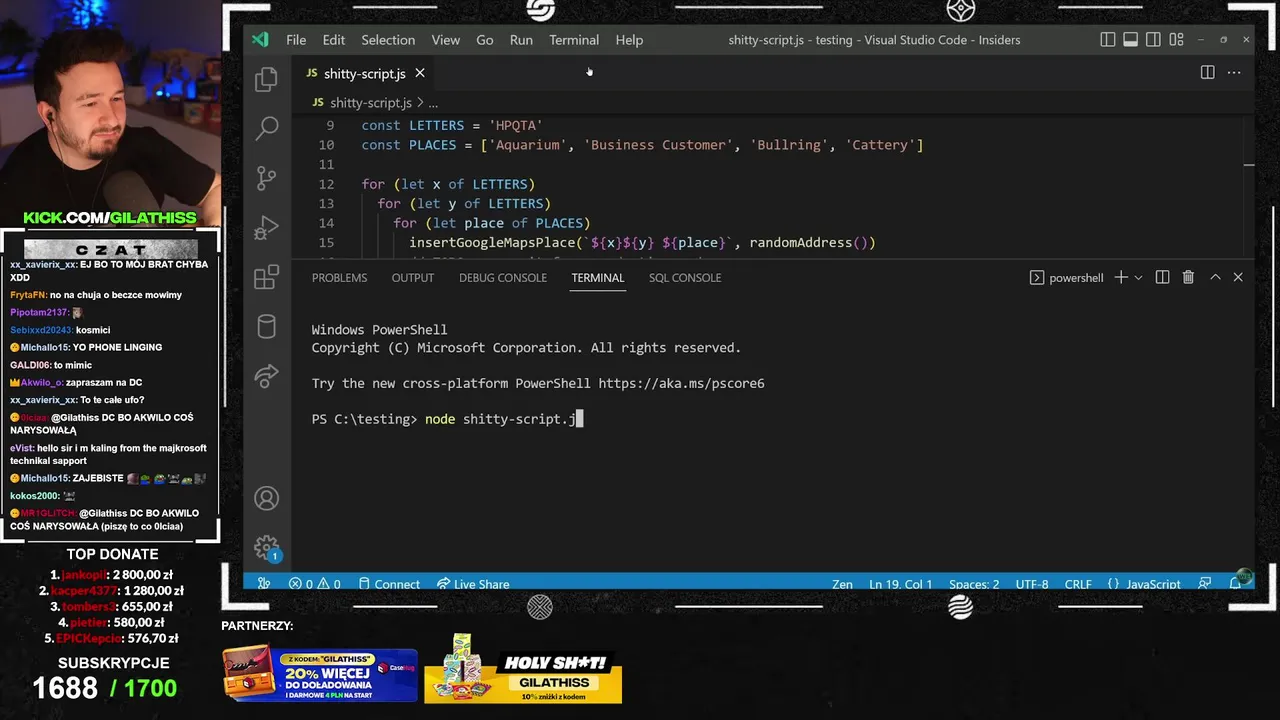The image size is (1280, 720).
Task: Toggle the primary side bar layout icon
Action: [x=1107, y=40]
